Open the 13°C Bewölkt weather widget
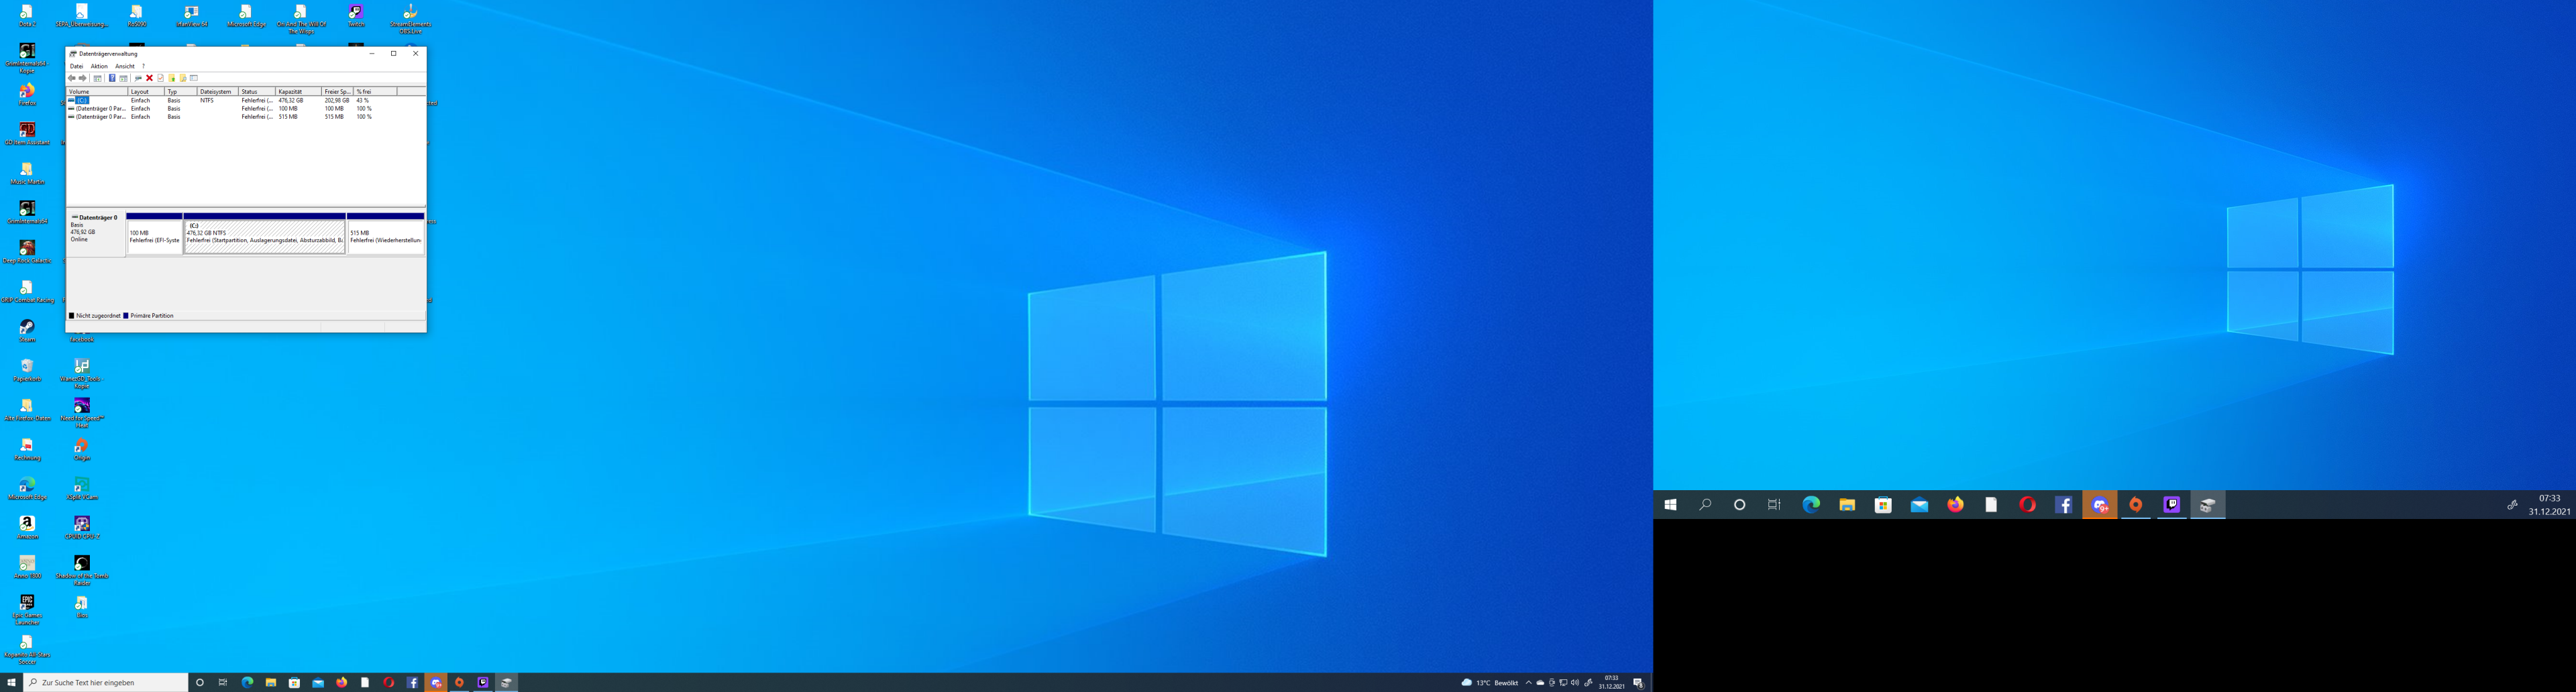The image size is (2576, 692). pyautogui.click(x=1489, y=682)
